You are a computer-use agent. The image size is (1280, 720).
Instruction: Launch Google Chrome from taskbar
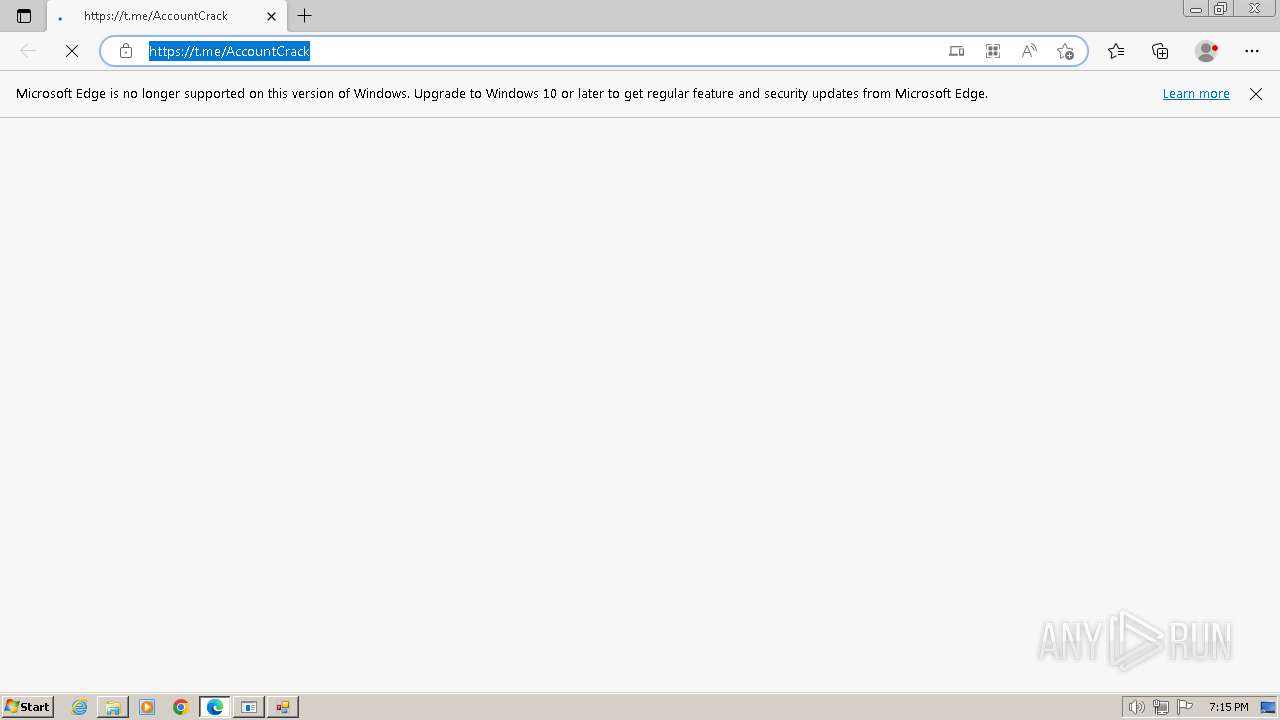[x=181, y=707]
